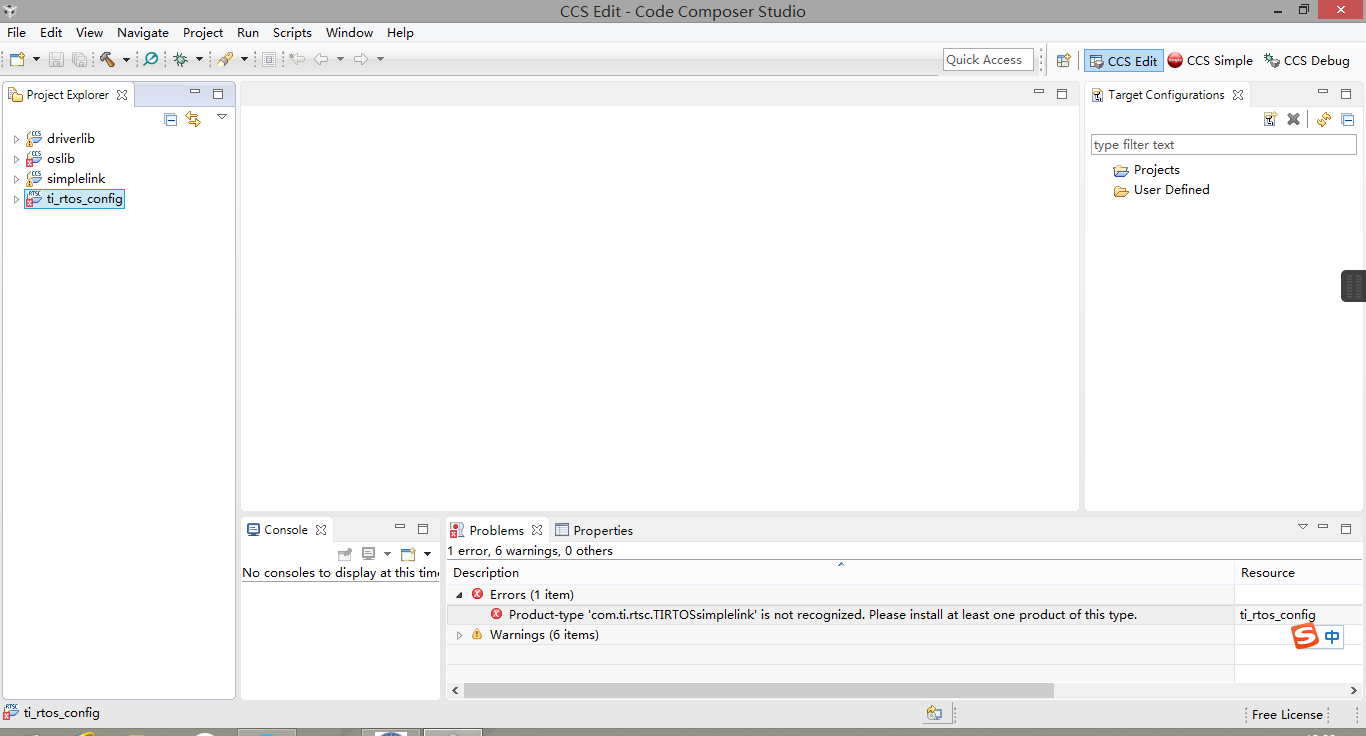1366x736 pixels.
Task: Open the Forward history dropdown arrow
Action: [380, 60]
